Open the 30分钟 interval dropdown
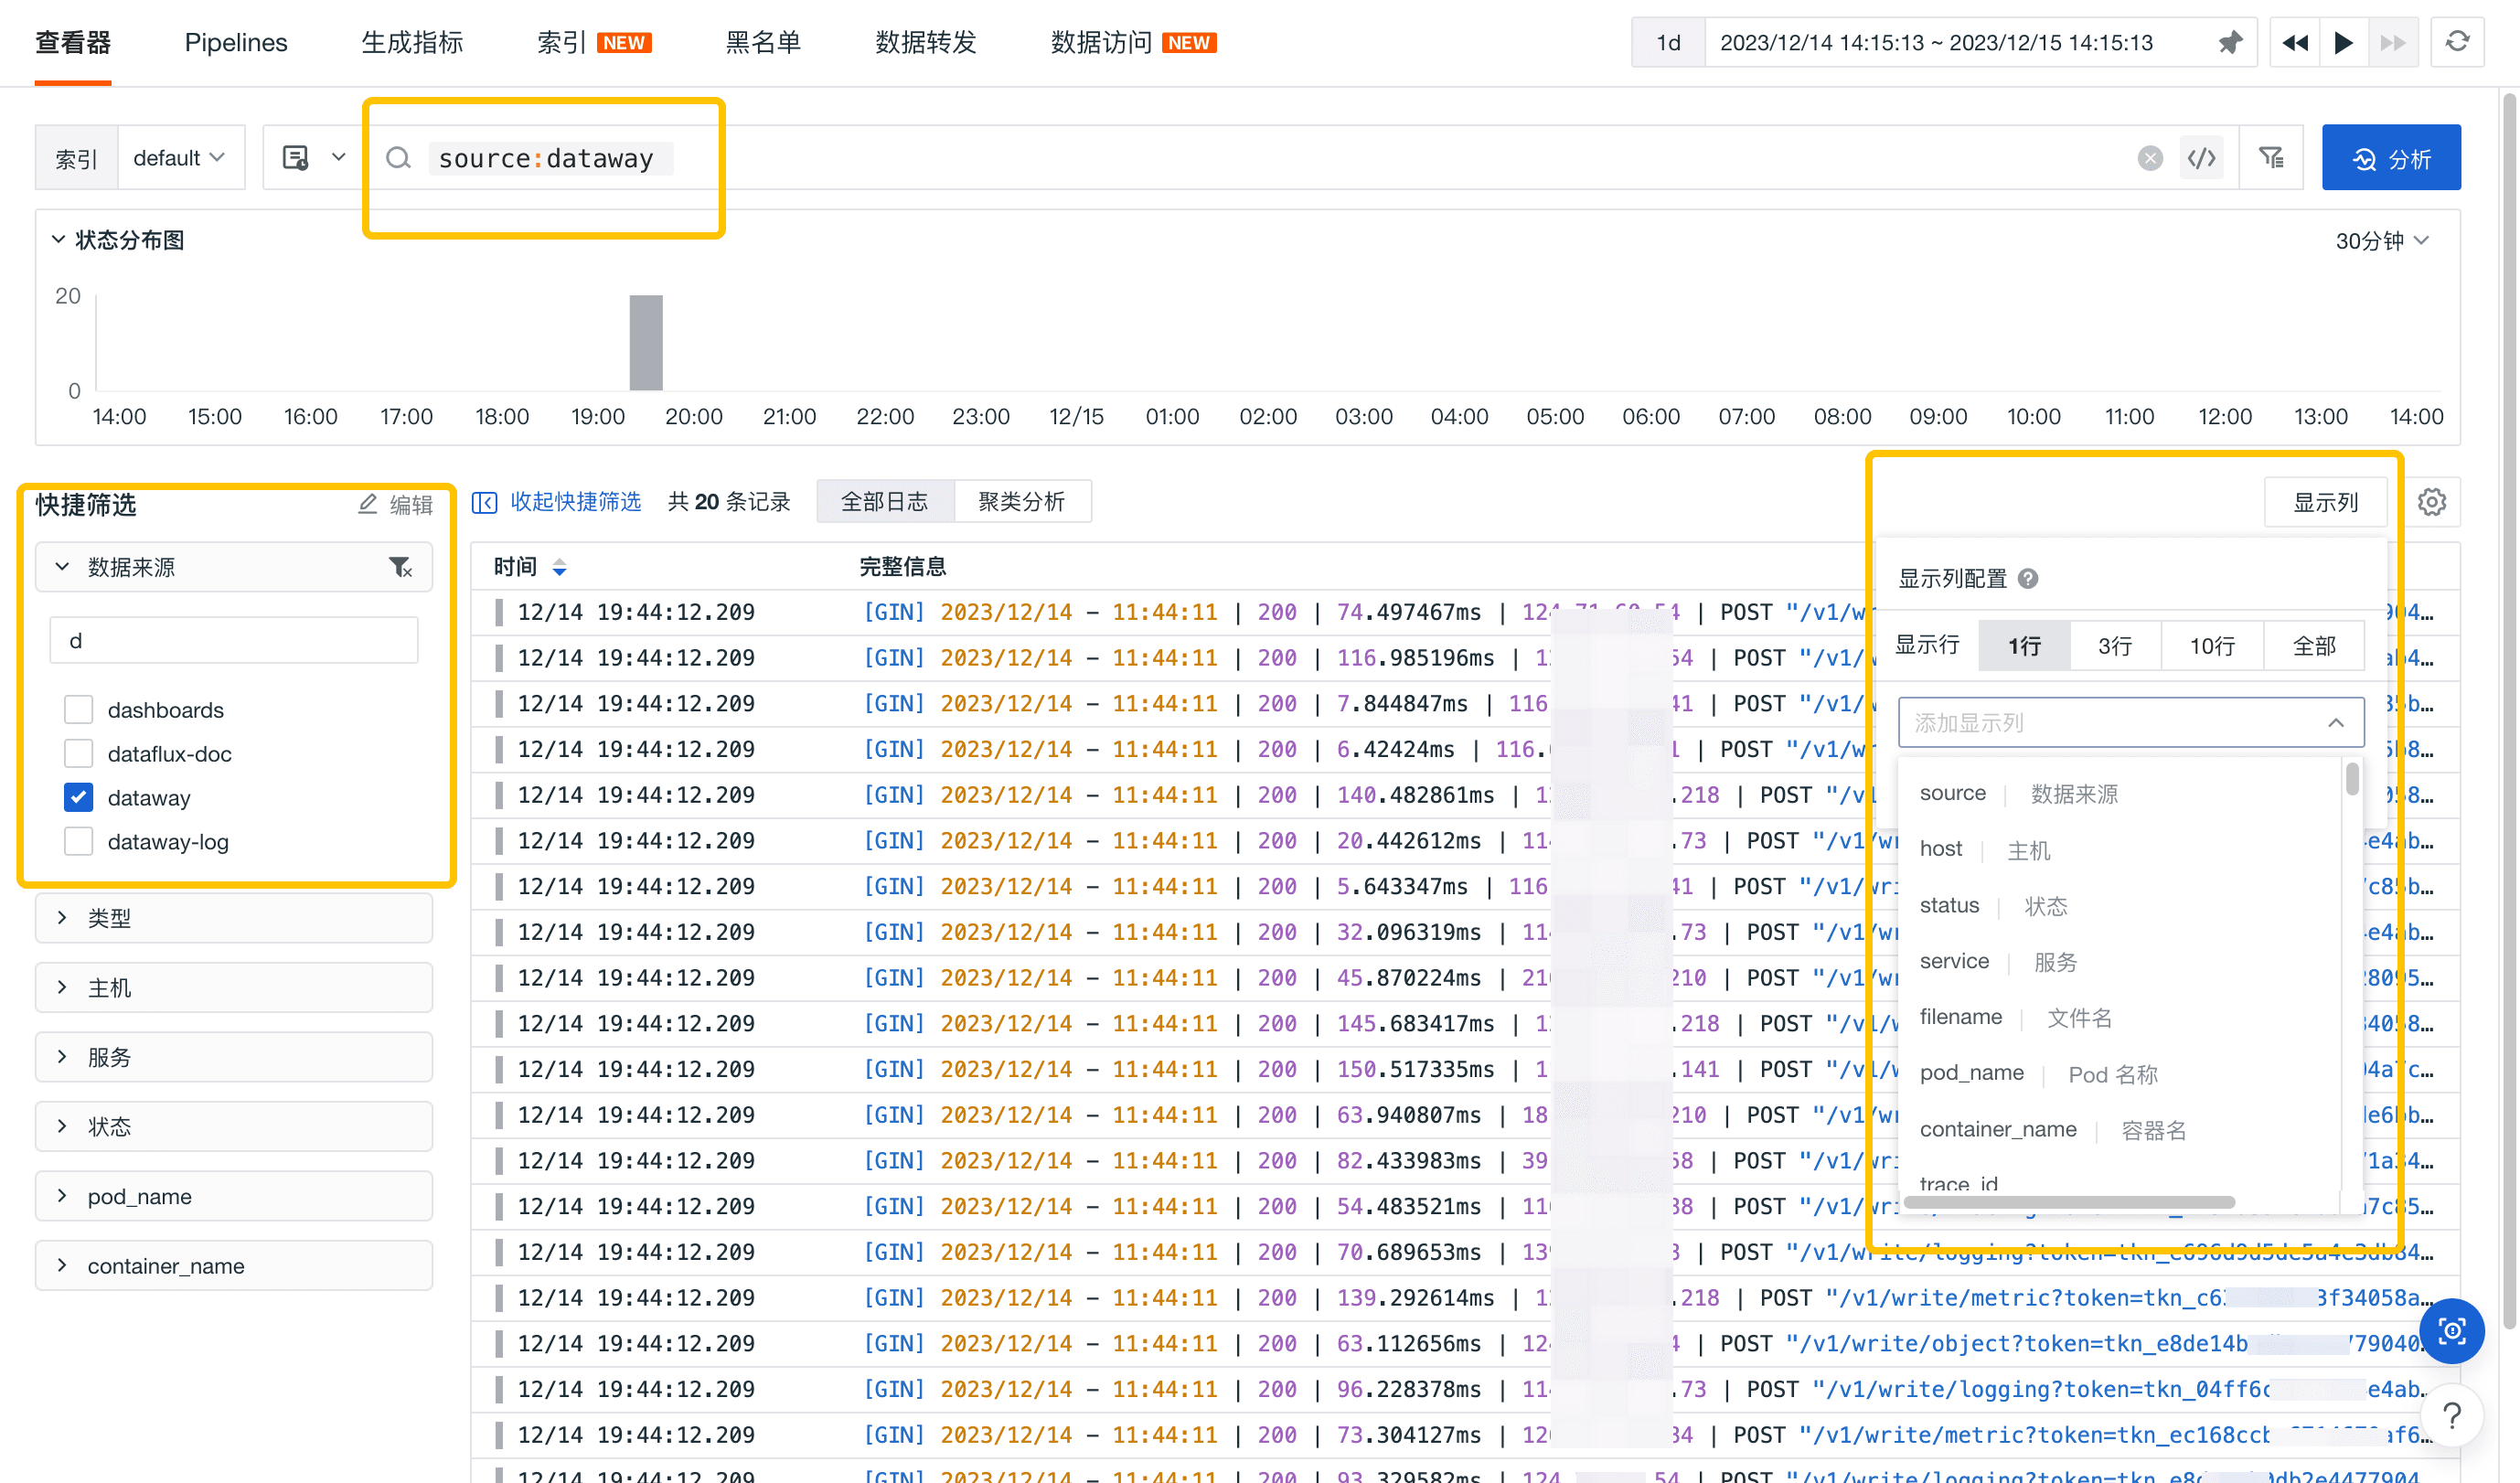This screenshot has width=2520, height=1483. click(x=2381, y=241)
